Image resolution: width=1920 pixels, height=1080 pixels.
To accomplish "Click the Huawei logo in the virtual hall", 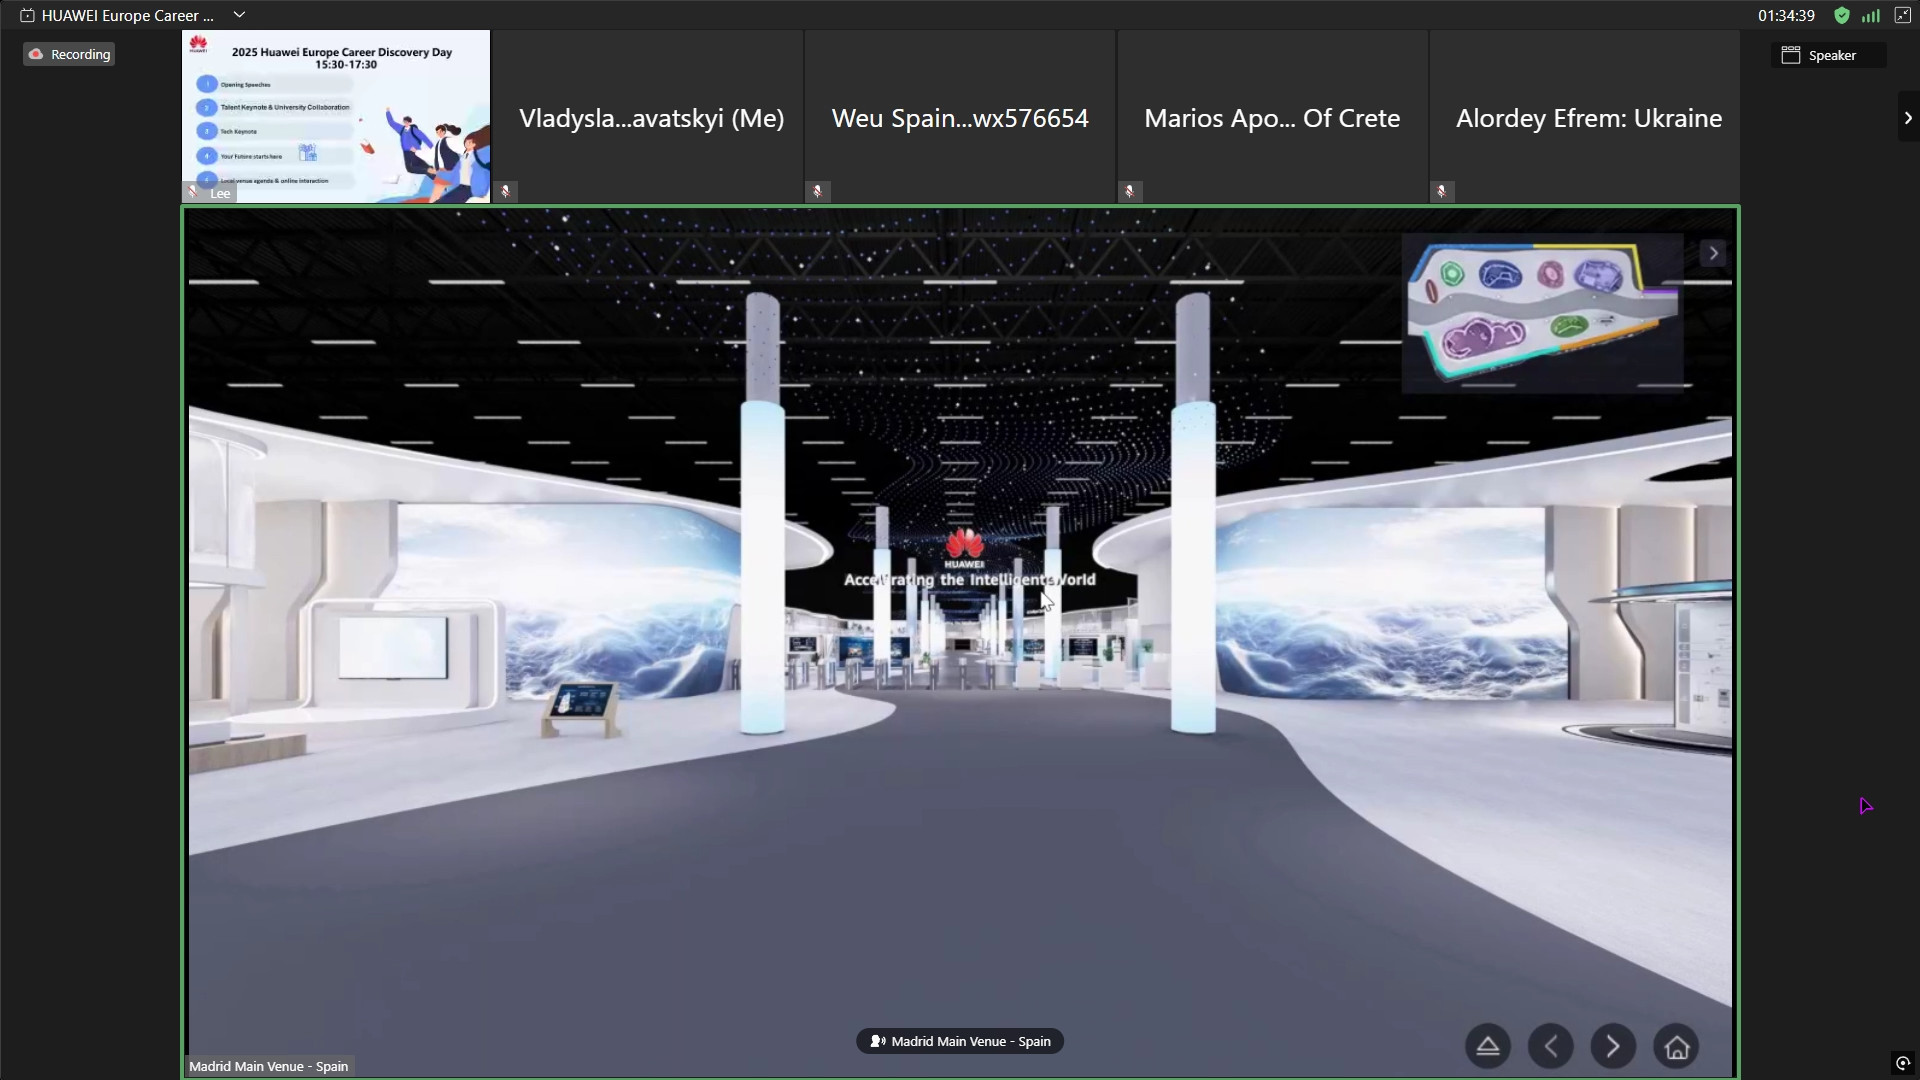I will pyautogui.click(x=965, y=547).
